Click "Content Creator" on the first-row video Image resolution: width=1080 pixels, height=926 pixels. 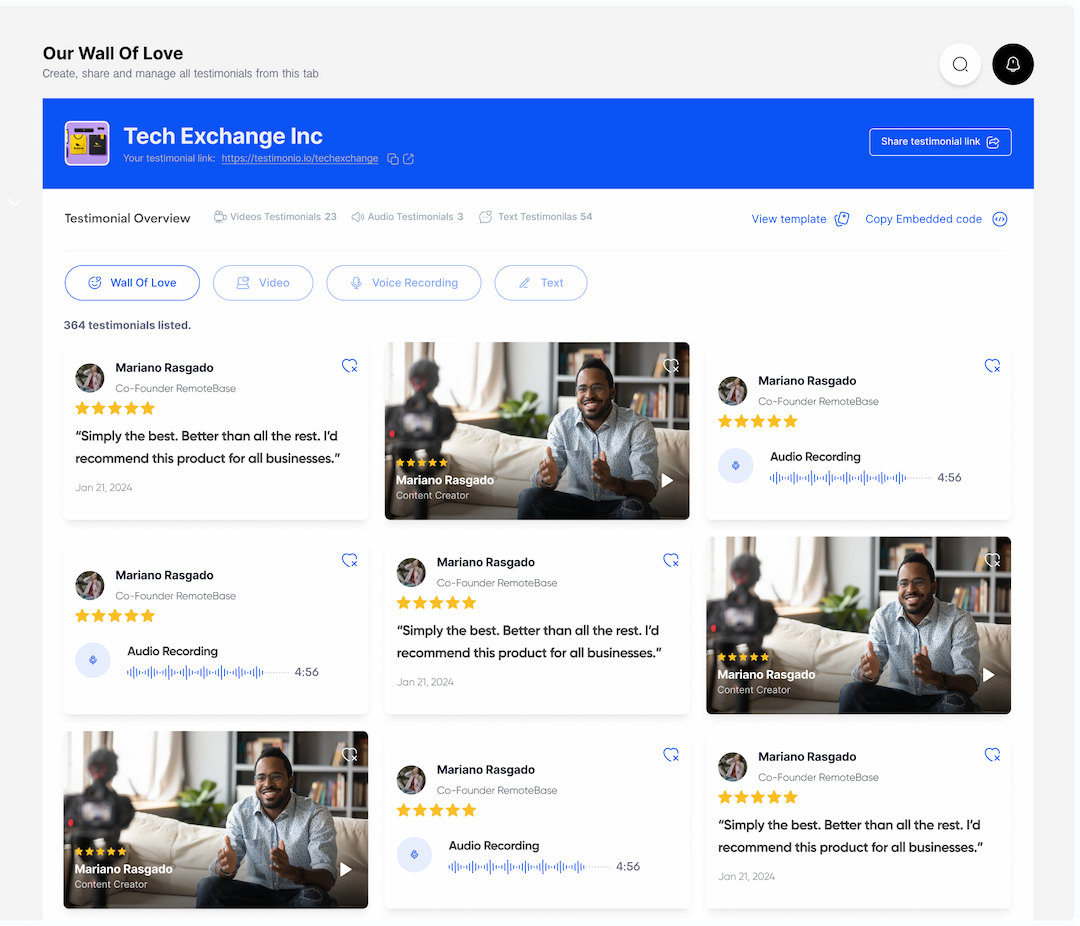tap(433, 495)
